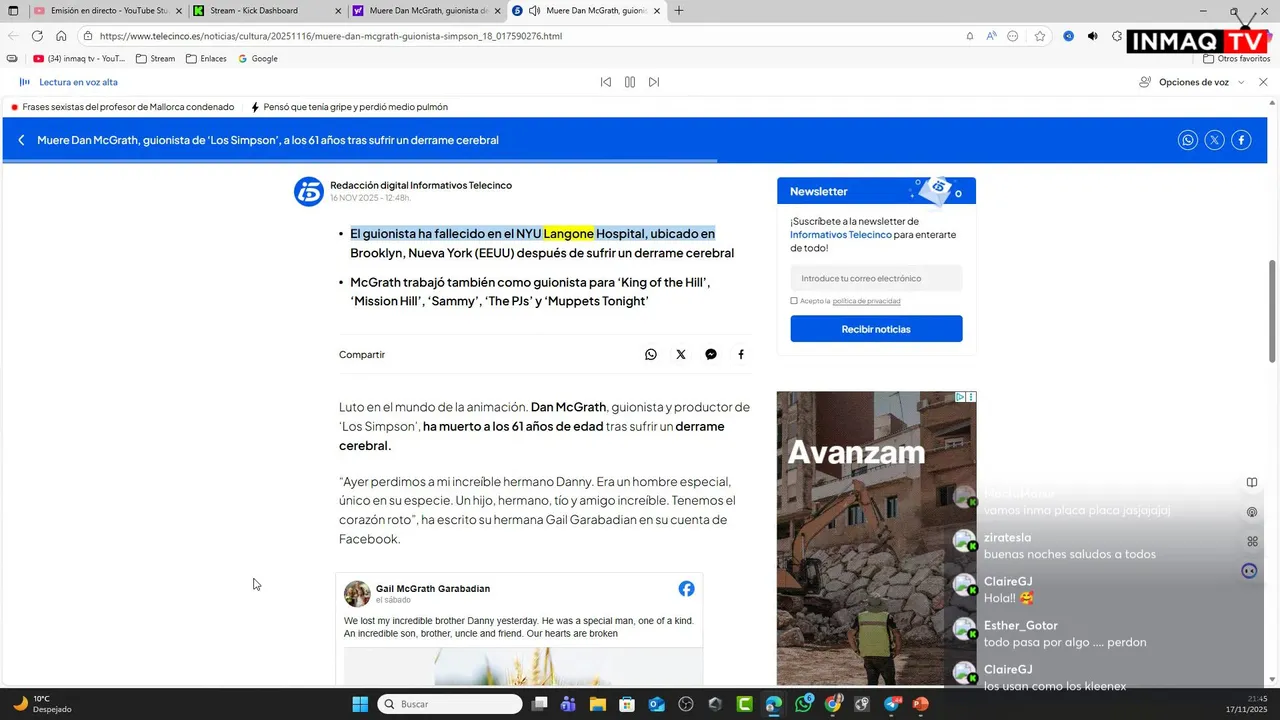1280x720 pixels.
Task: Click the browser address bar URL
Action: tap(330, 36)
